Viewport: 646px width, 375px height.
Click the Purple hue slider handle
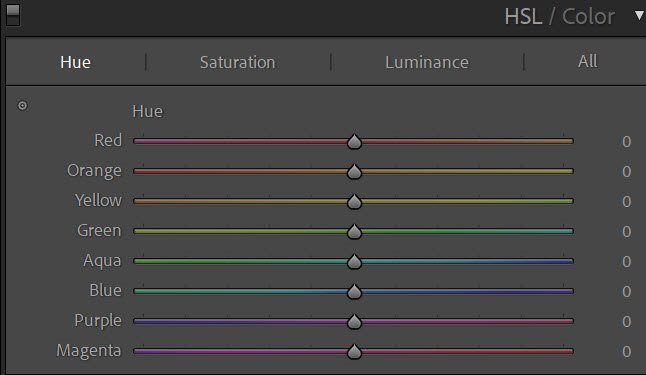pos(354,321)
